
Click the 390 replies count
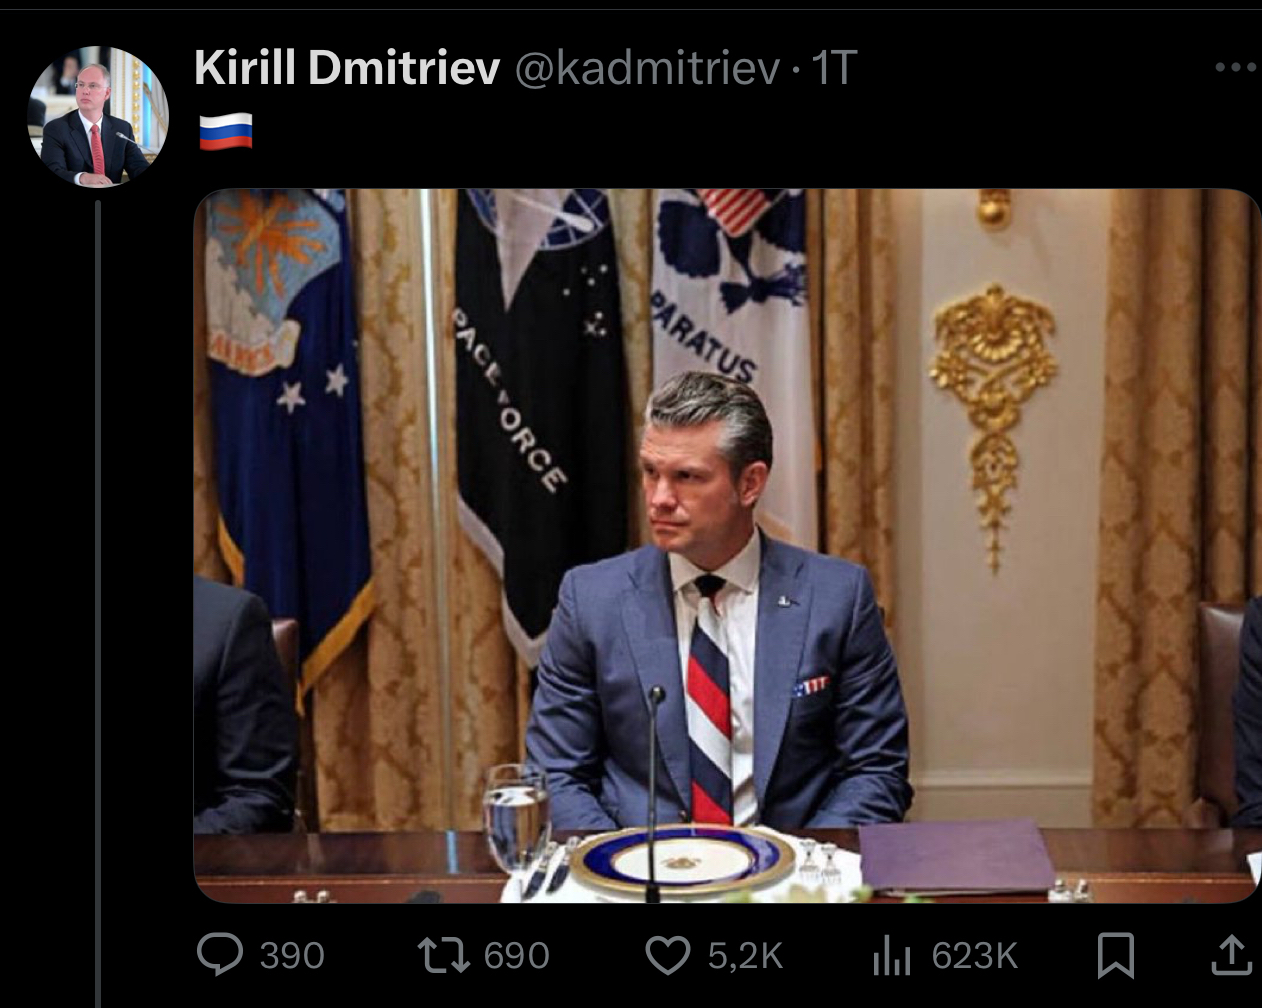[x=292, y=955]
